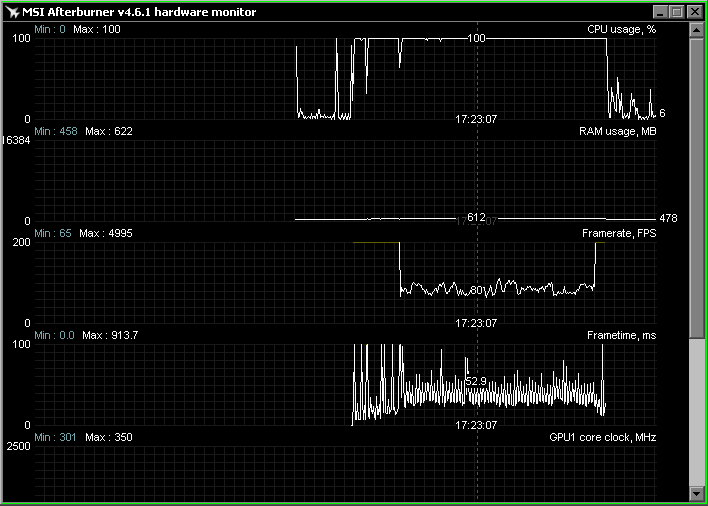Click the MSI Afterburner jet icon in title bar
Viewport: 708px width, 506px height.
[12, 12]
